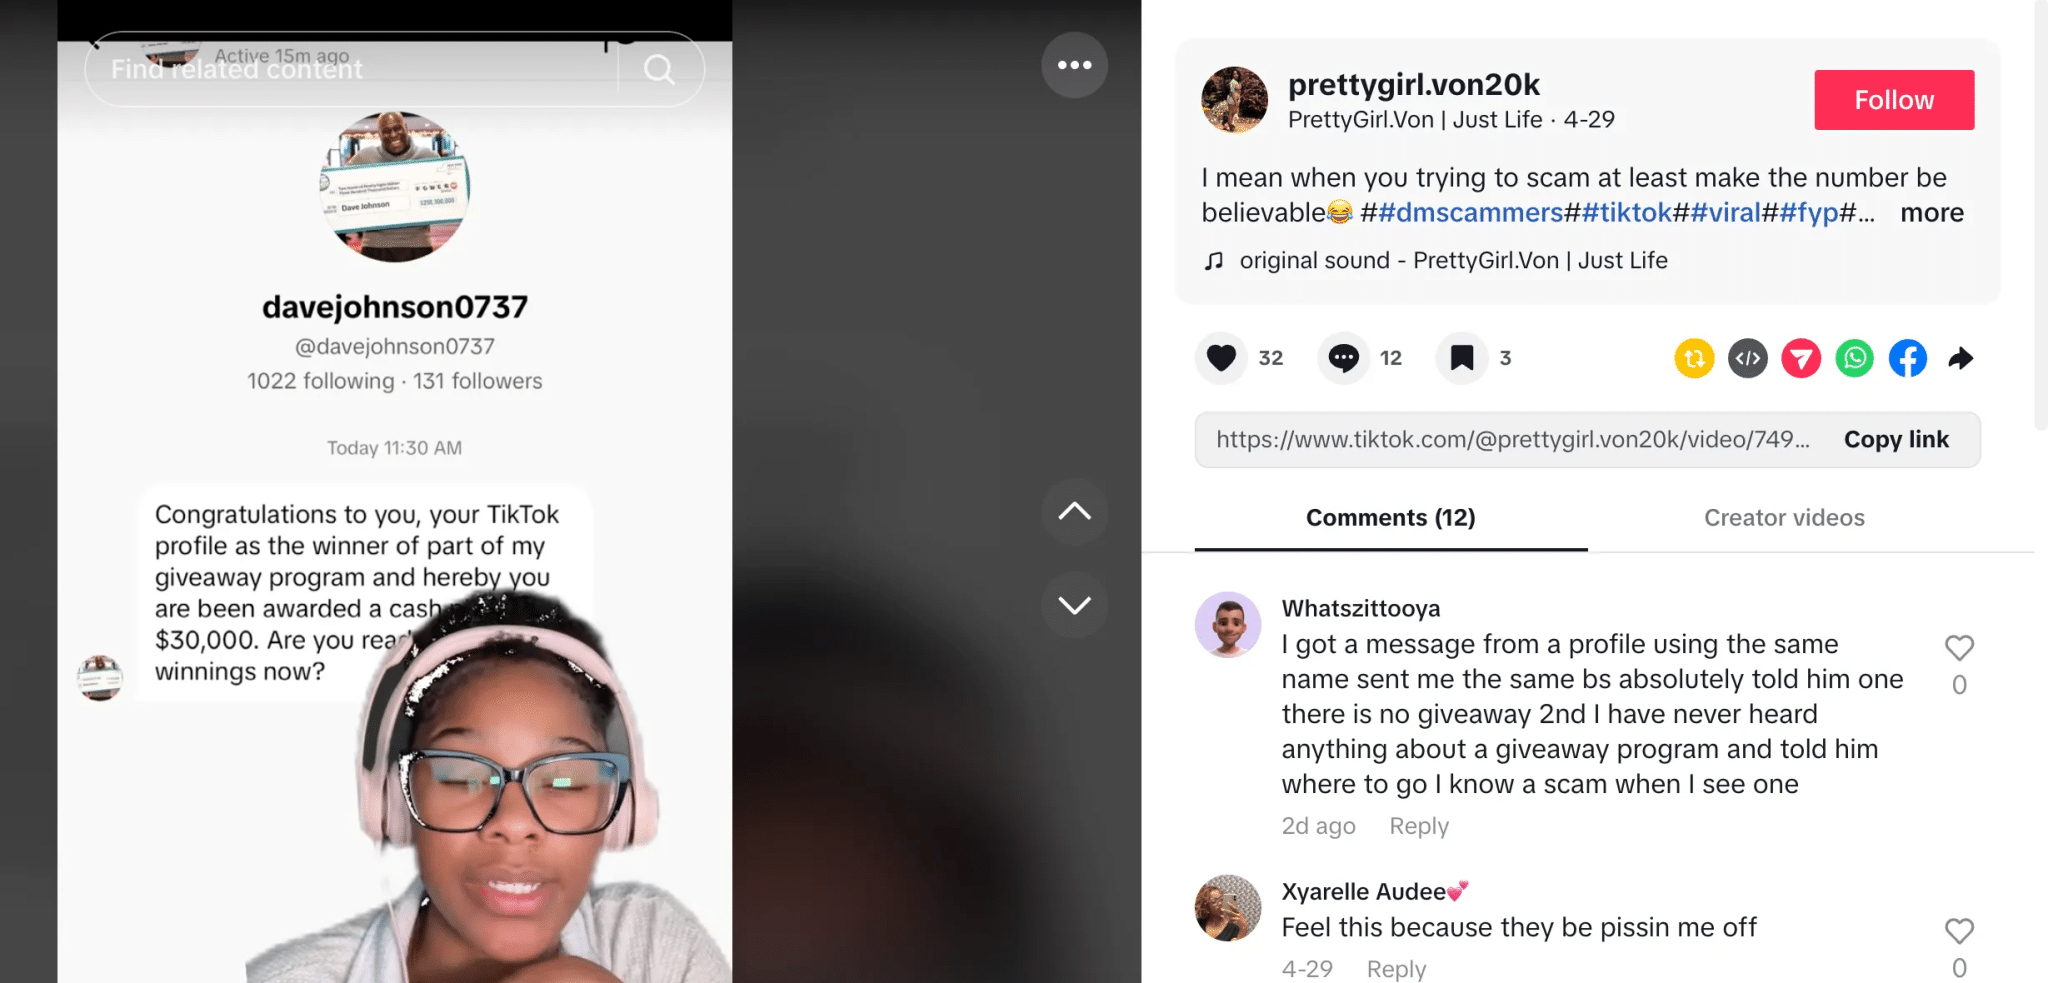This screenshot has height=983, width=2048.
Task: Open comments via the speech bubble icon
Action: 1344,358
